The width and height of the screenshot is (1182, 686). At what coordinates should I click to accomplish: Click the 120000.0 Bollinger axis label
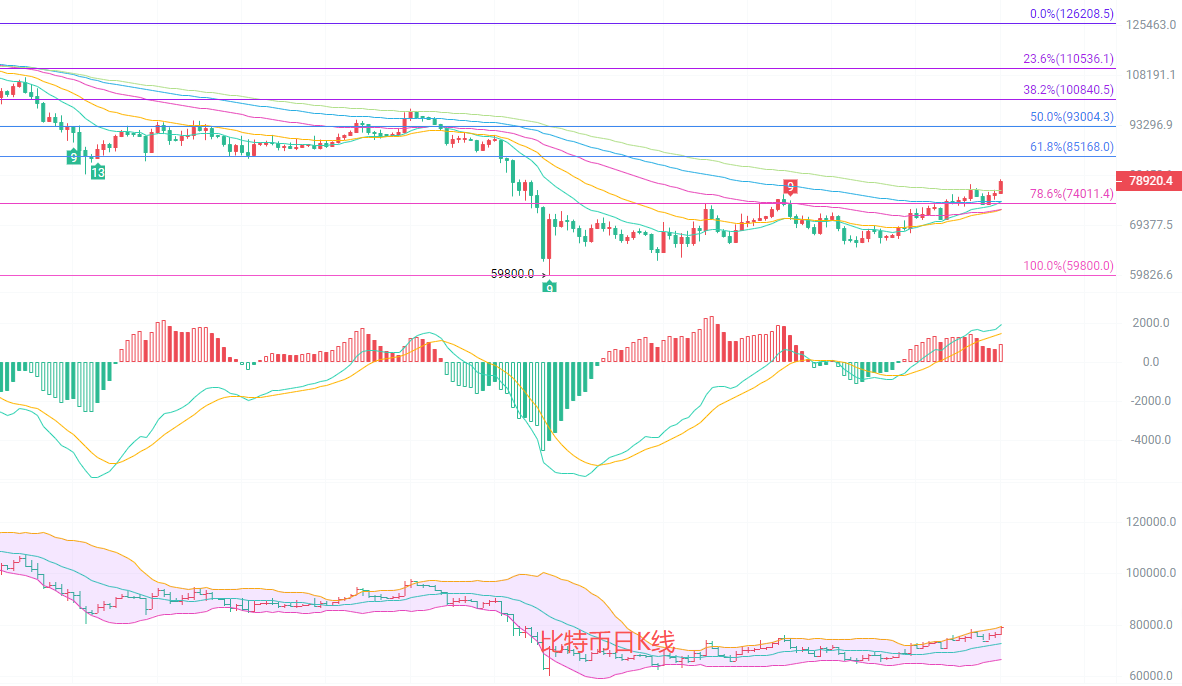pos(1146,522)
